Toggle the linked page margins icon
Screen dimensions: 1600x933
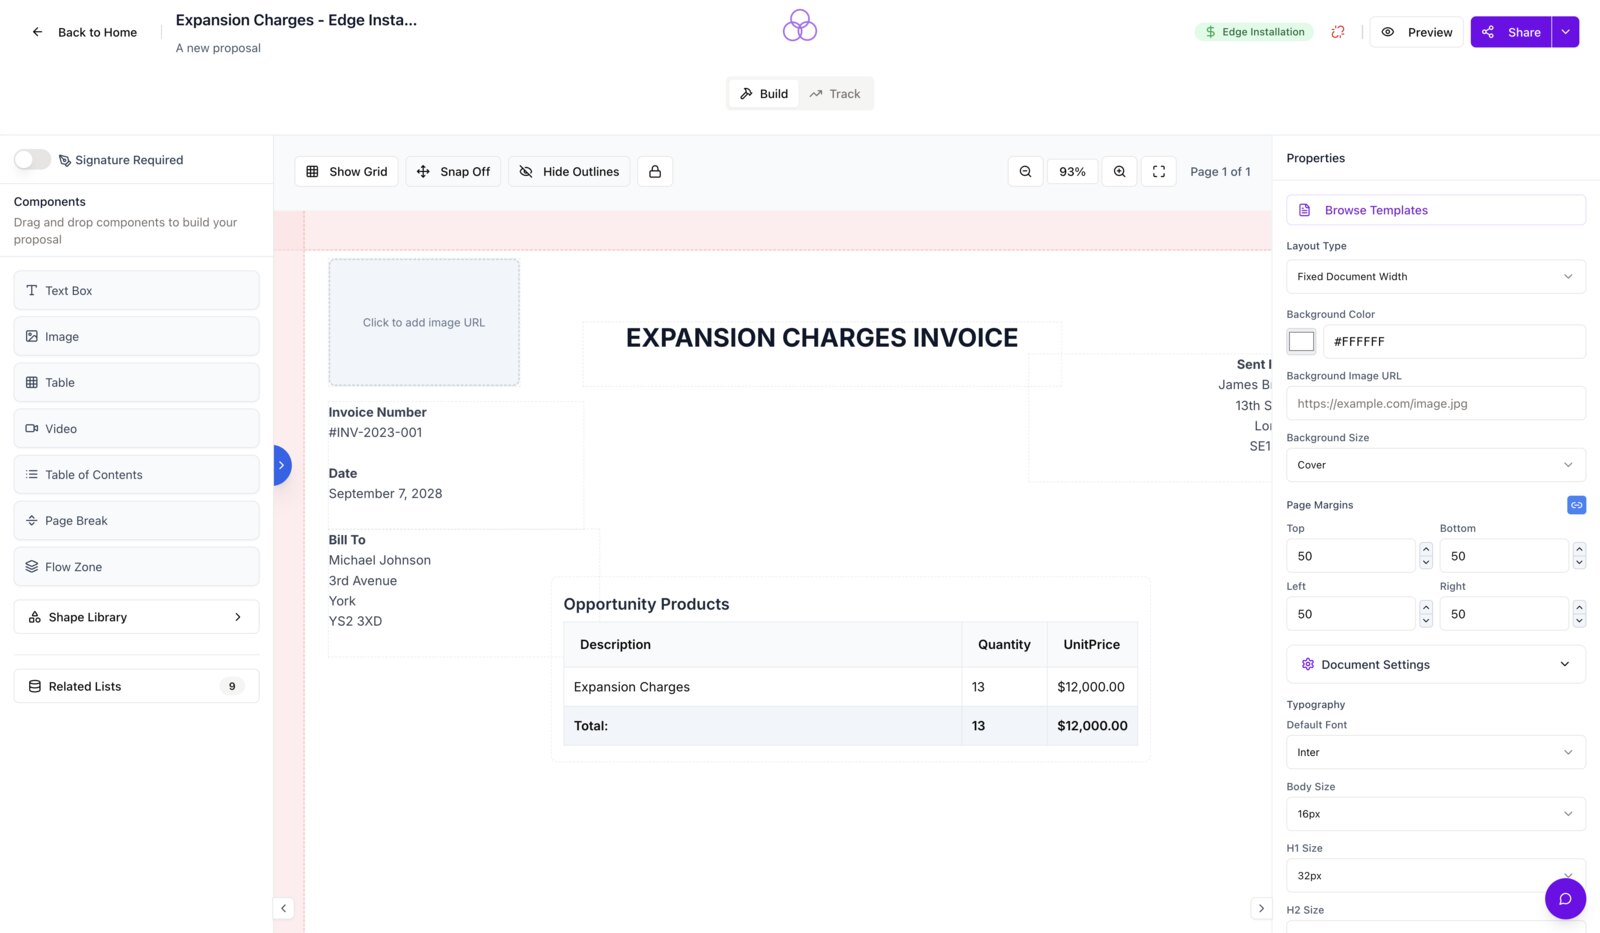point(1576,505)
